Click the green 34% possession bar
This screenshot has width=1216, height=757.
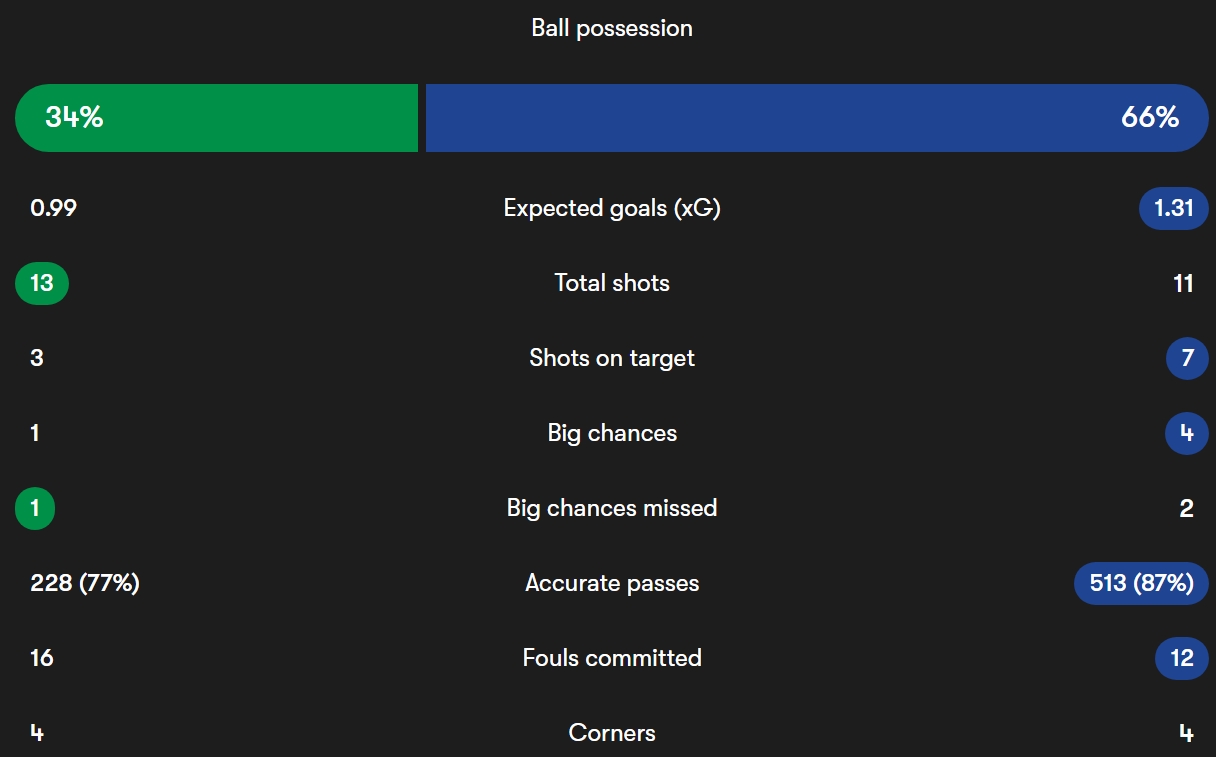pos(216,118)
